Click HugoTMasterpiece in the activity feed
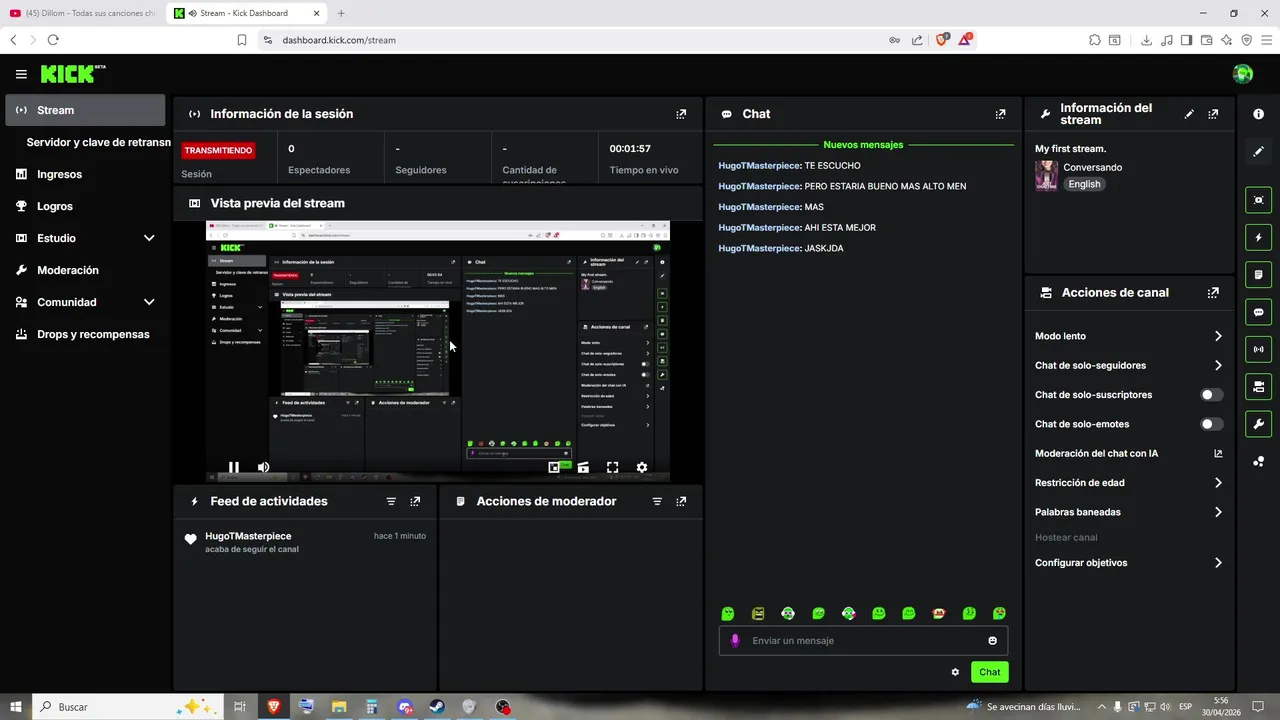The height and width of the screenshot is (720, 1280). tap(248, 536)
